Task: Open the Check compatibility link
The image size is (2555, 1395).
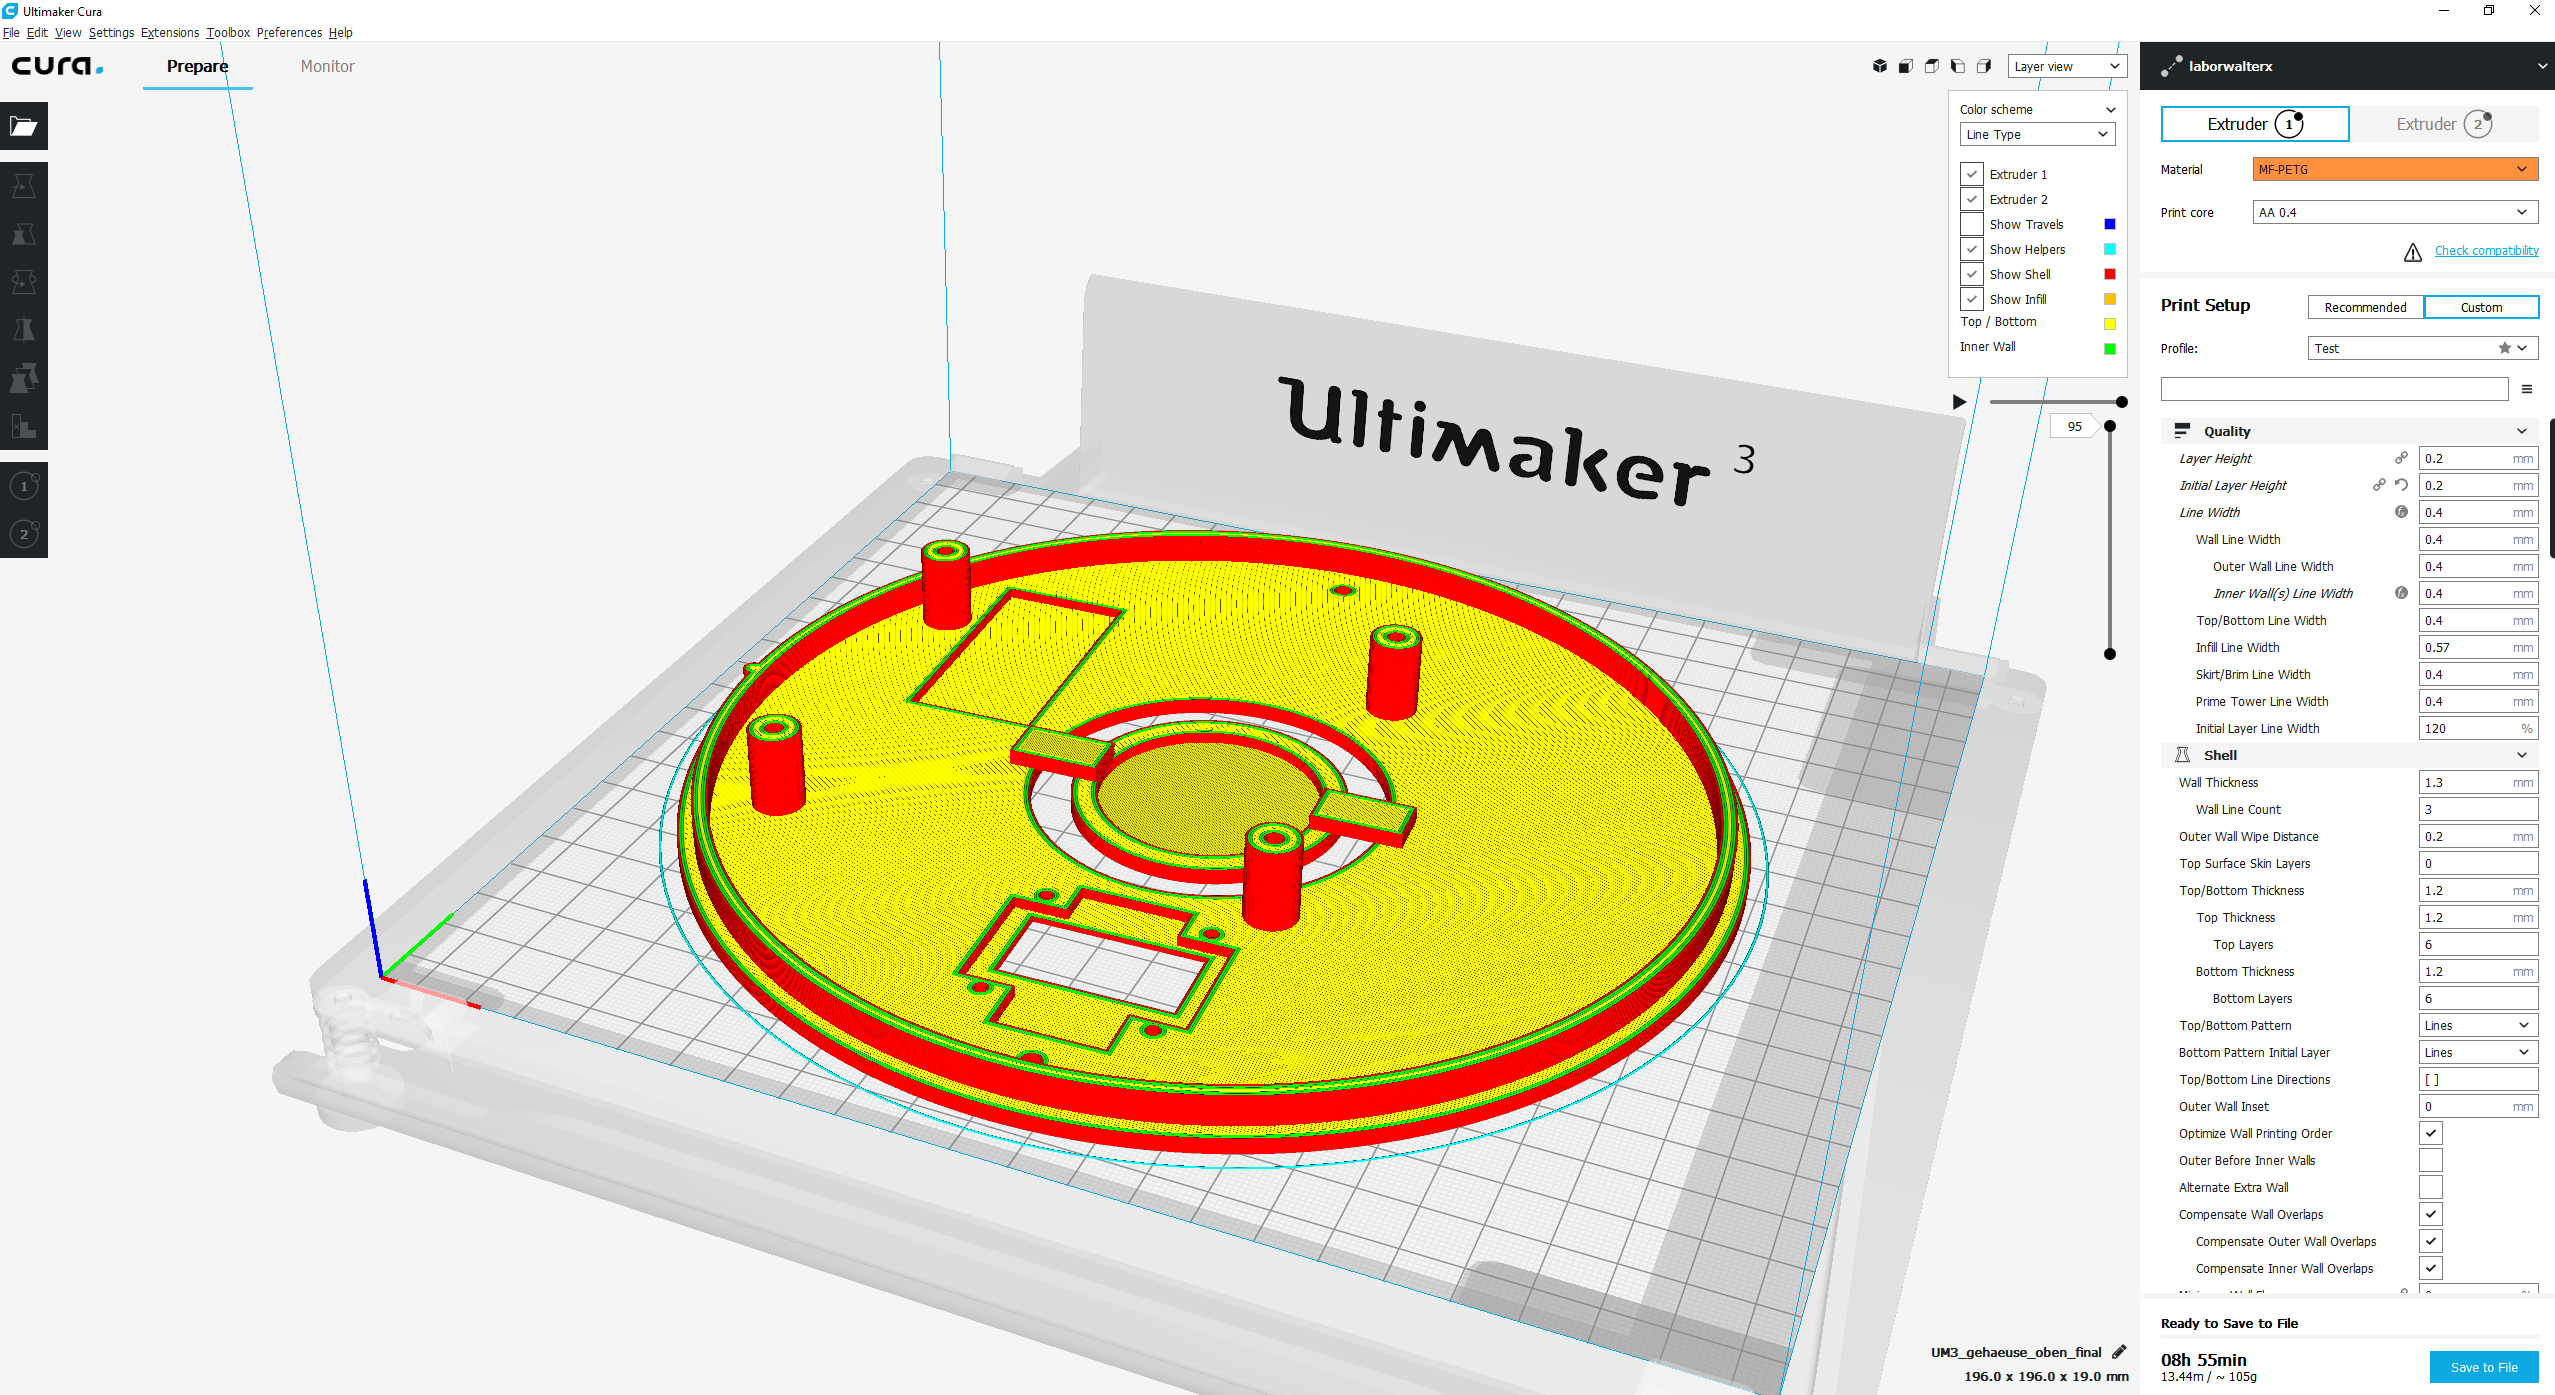Action: pos(2486,251)
